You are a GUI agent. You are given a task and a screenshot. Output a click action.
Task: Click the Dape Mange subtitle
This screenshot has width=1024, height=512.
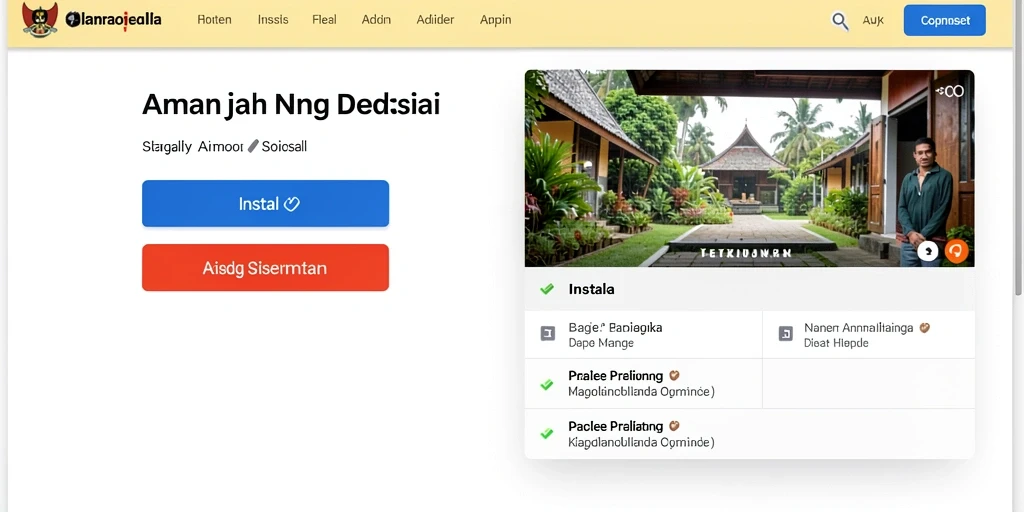(601, 343)
